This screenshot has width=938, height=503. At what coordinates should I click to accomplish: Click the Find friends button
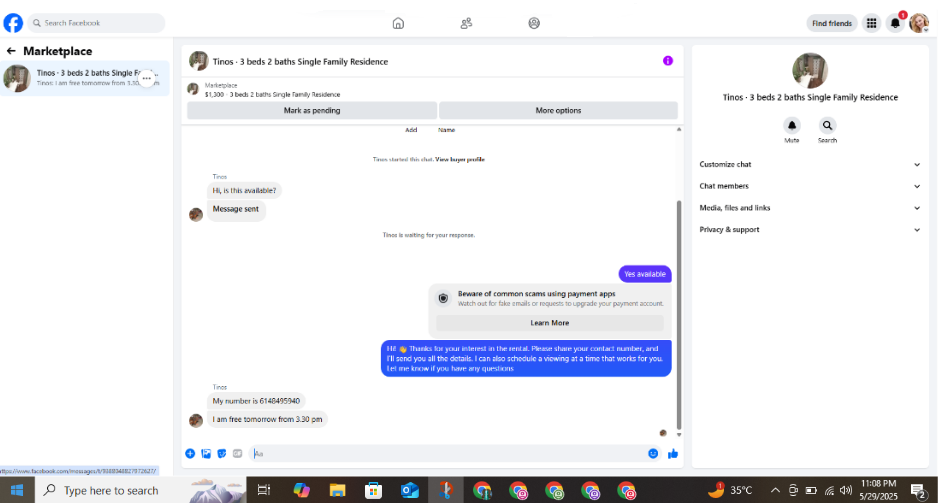pyautogui.click(x=832, y=23)
